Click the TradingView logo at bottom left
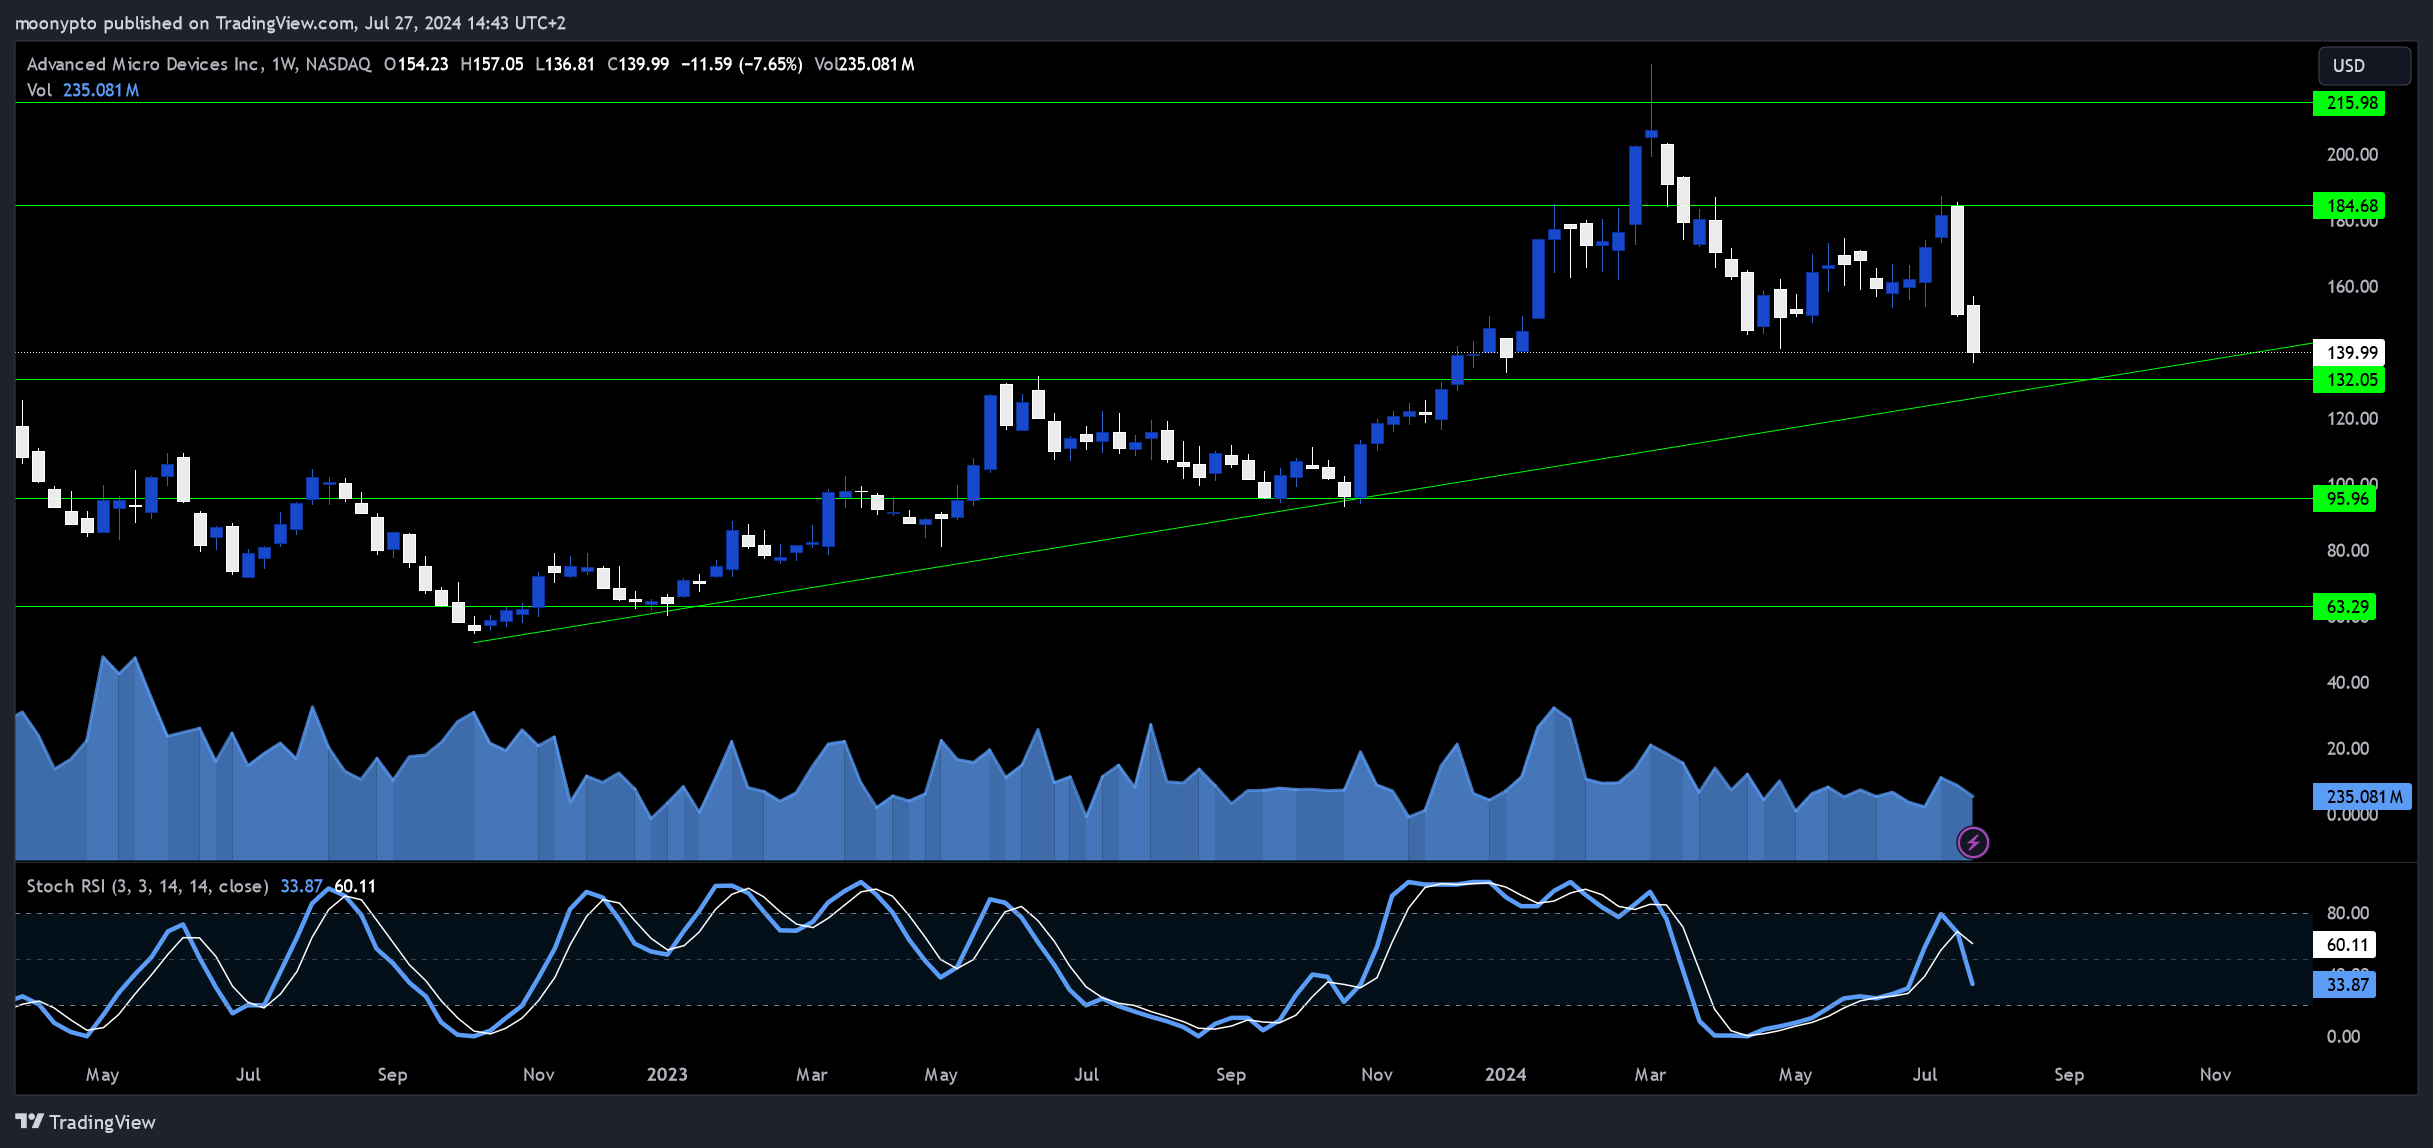Screen dimensions: 2433x1148 click(86, 1122)
